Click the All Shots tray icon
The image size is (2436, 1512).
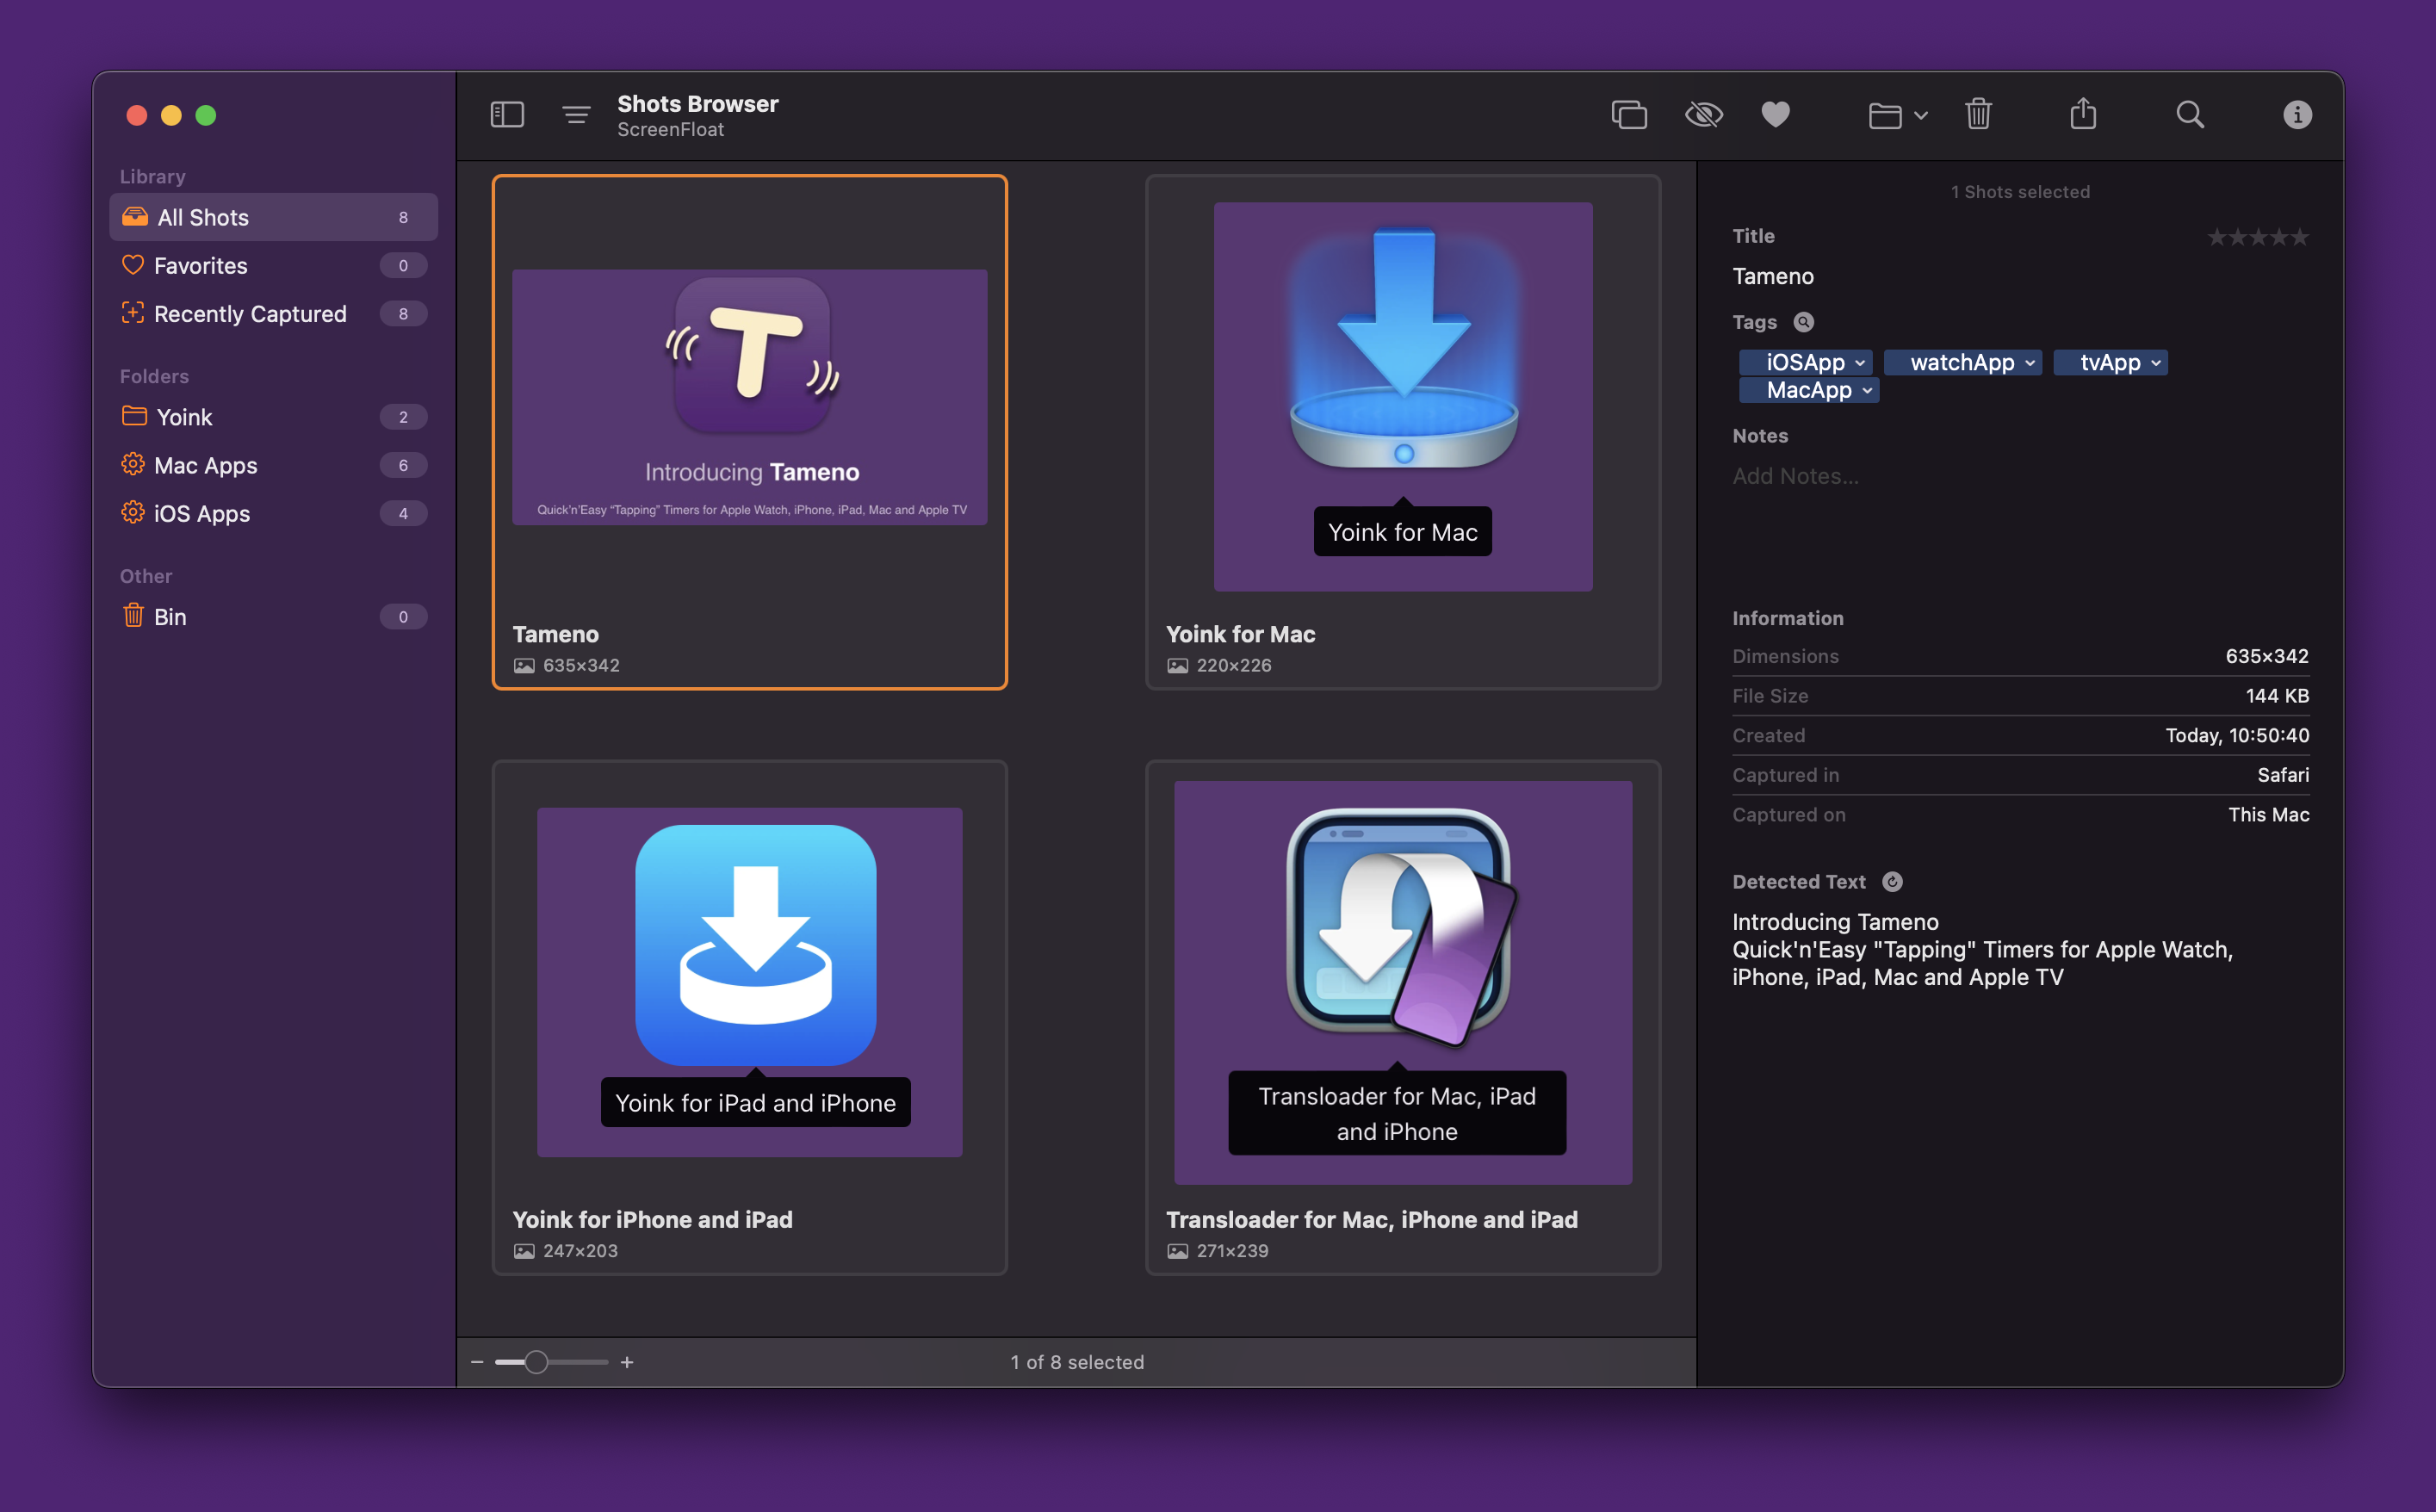pyautogui.click(x=135, y=216)
